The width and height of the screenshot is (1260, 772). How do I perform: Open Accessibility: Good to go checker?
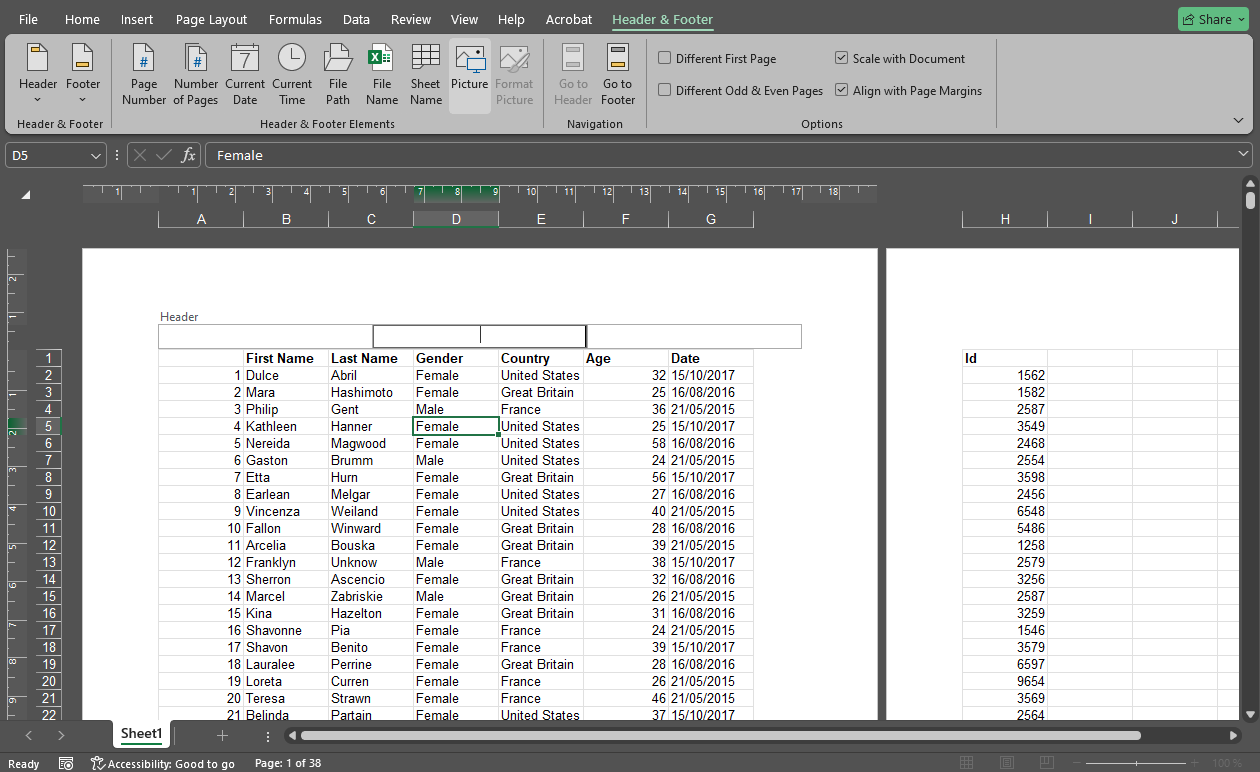163,763
